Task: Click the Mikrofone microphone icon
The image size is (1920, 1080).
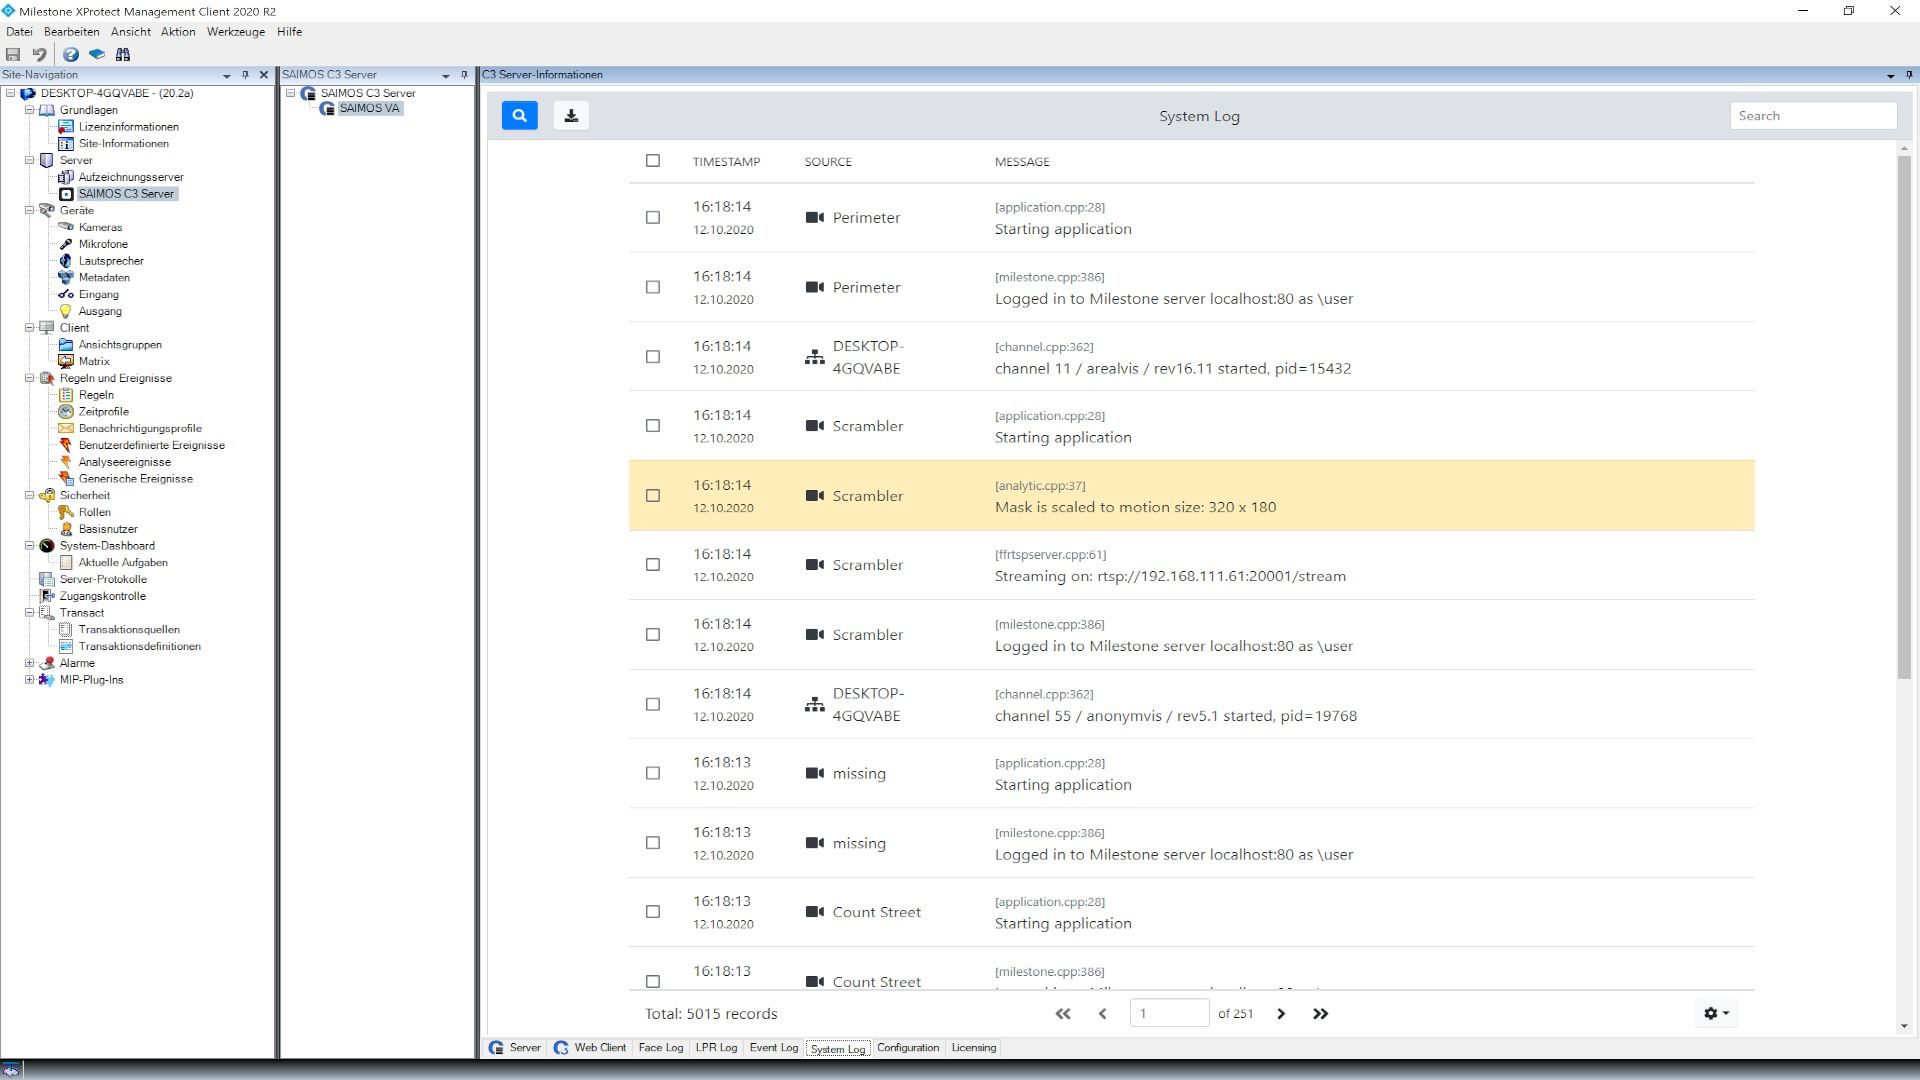Action: [x=66, y=244]
